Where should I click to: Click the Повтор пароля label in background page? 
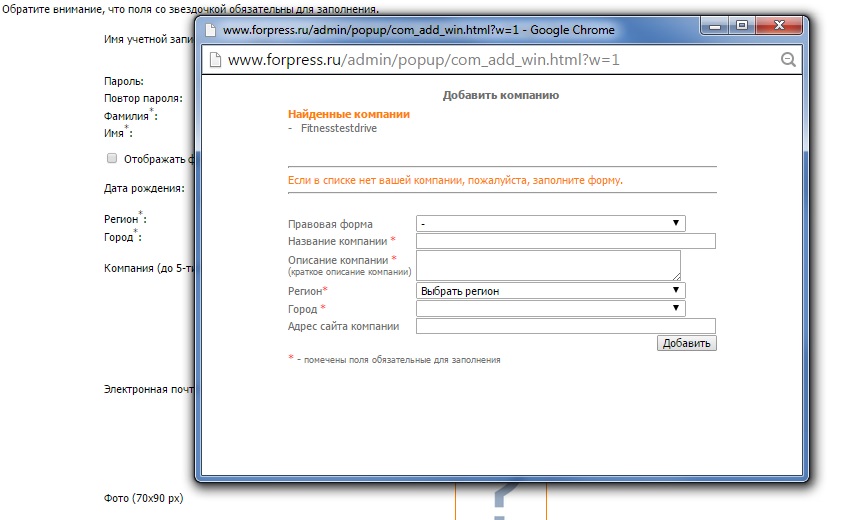click(143, 98)
